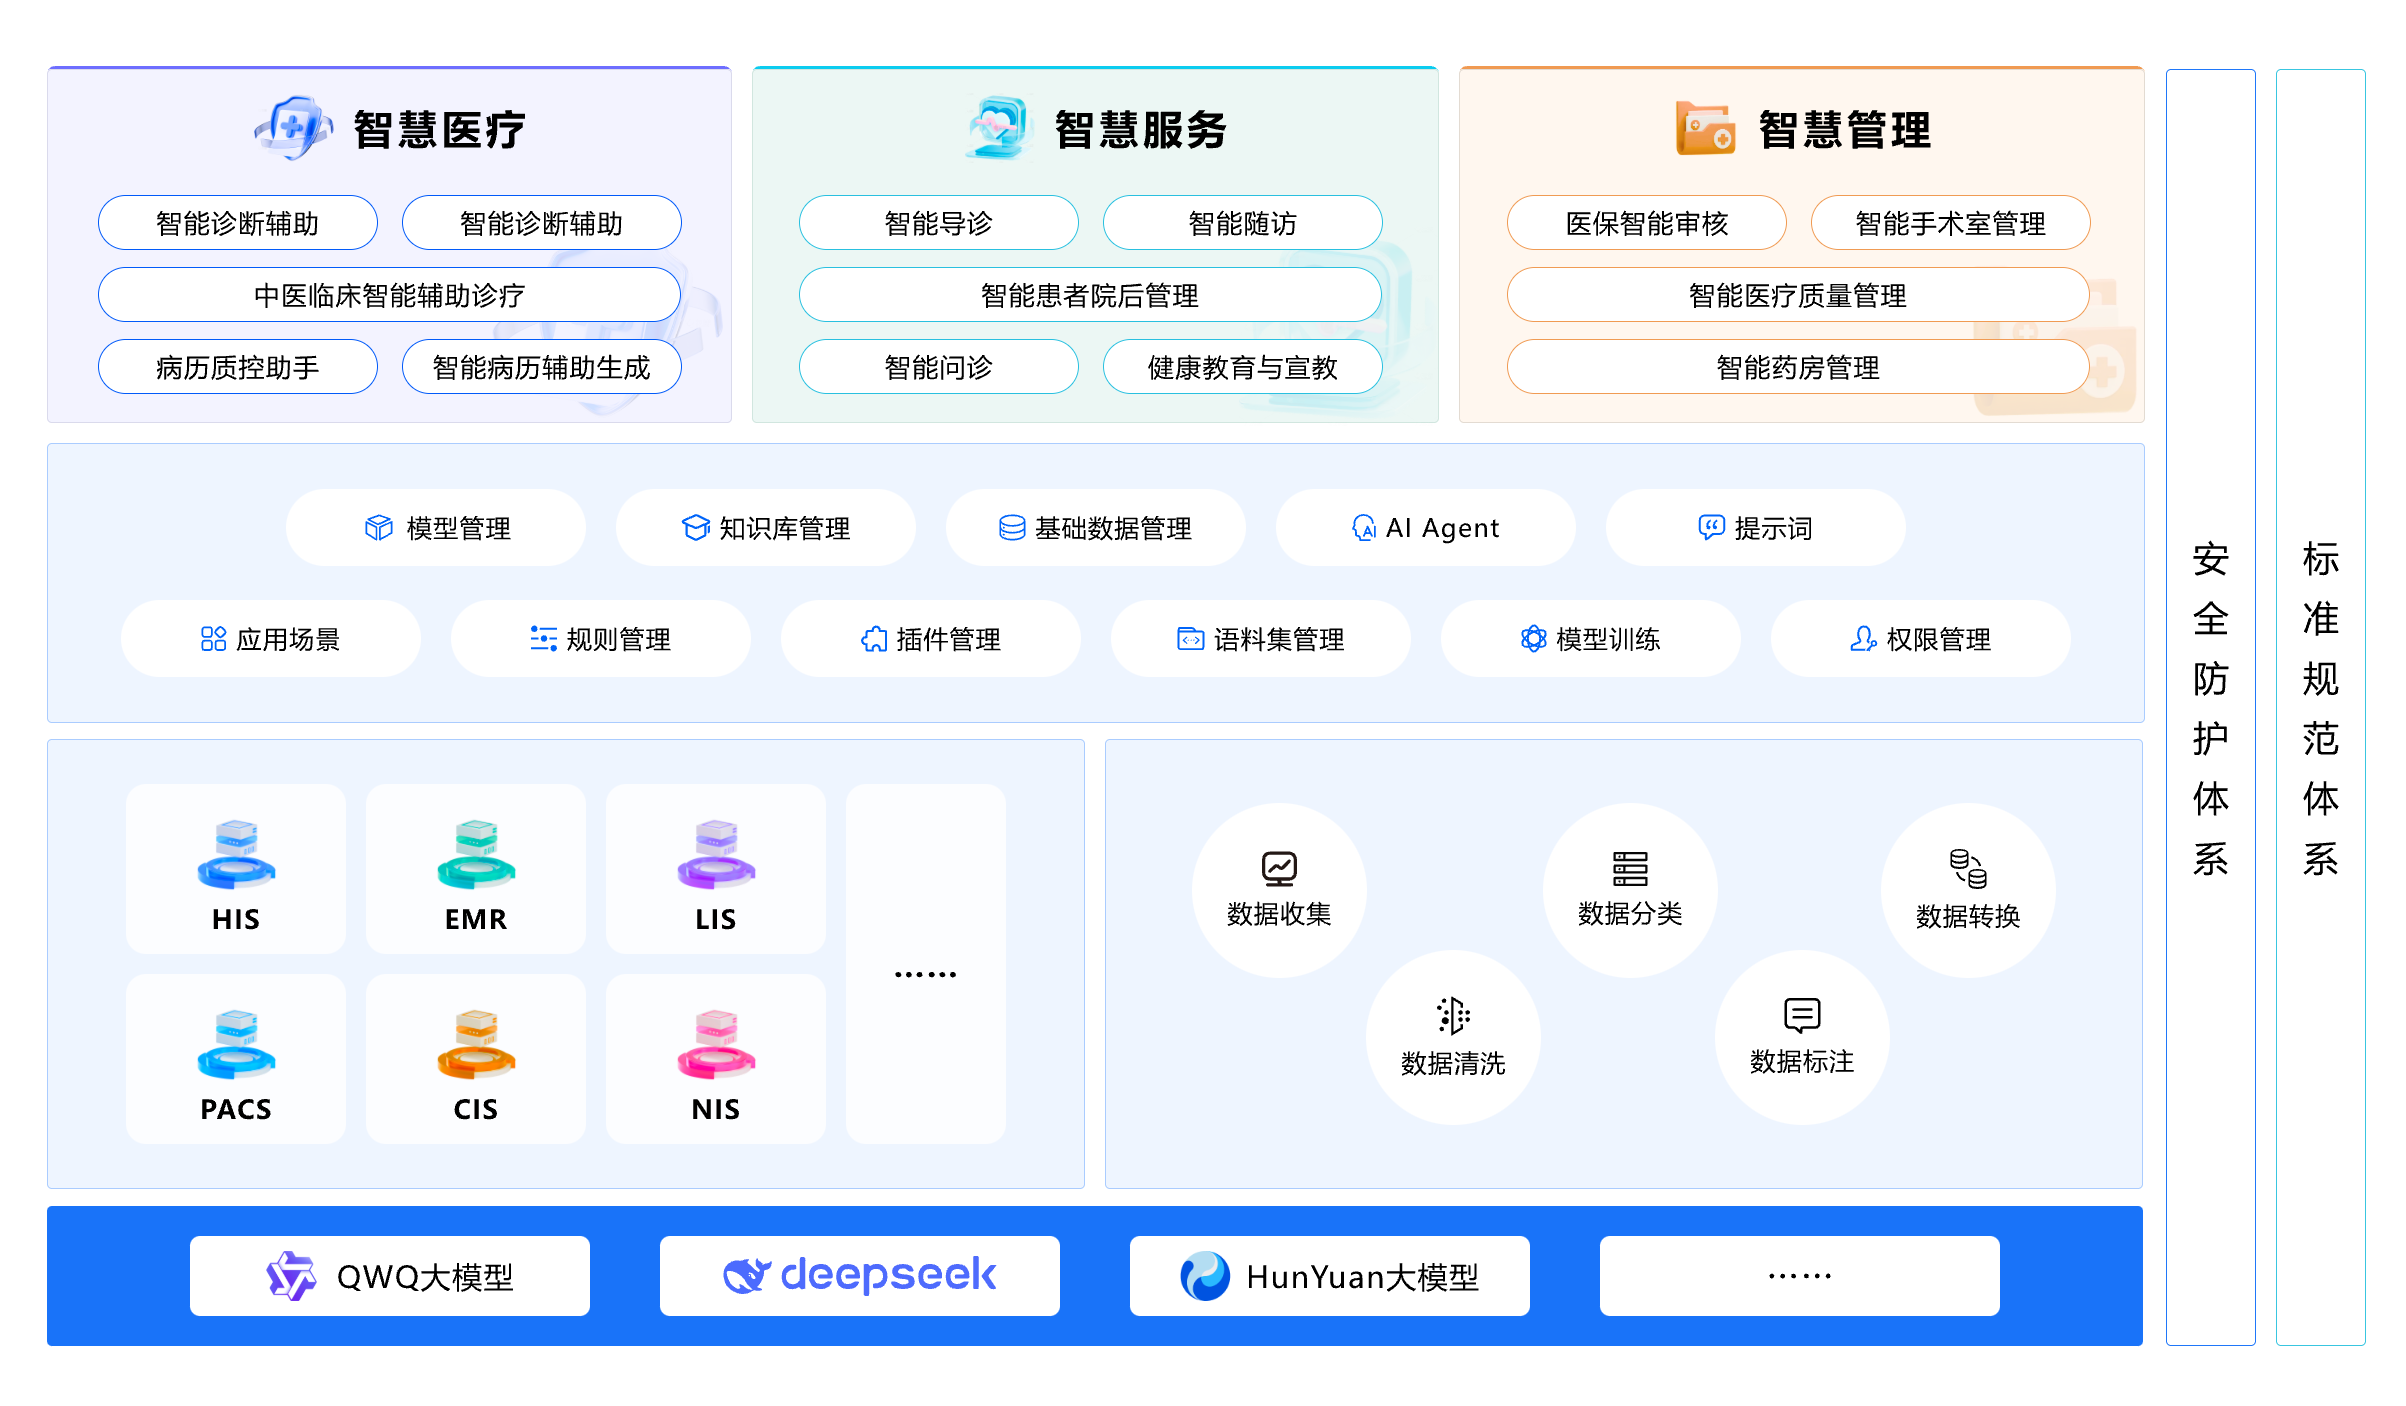
Task: Click the HunYuan大模型 label text
Action: point(1362,1277)
